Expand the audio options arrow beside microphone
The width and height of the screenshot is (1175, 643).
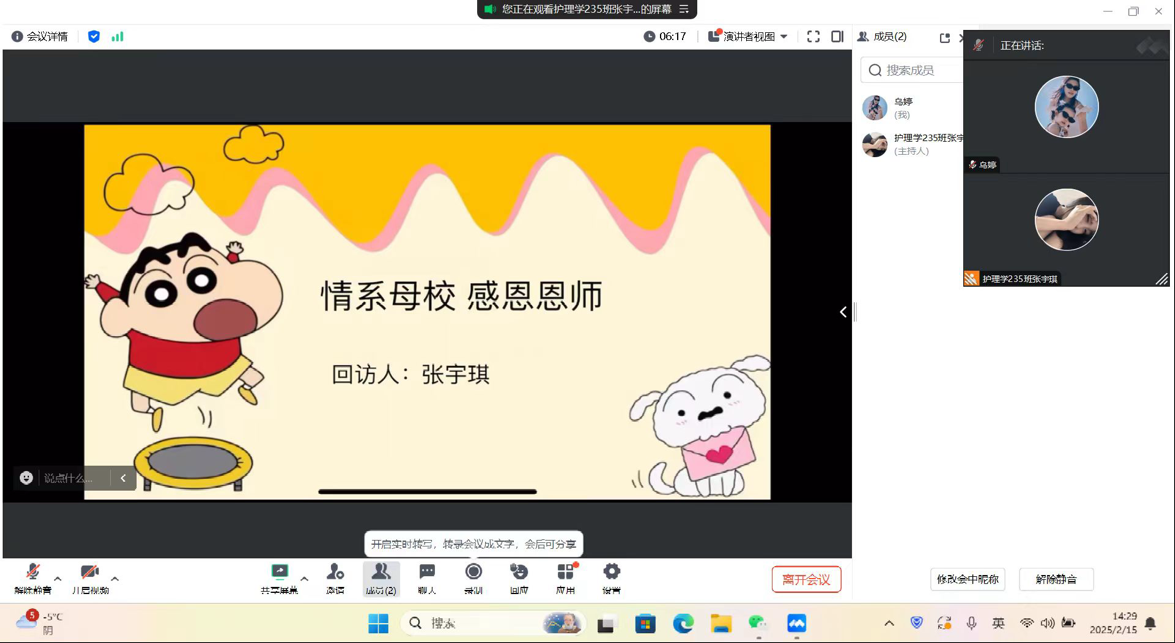[58, 578]
